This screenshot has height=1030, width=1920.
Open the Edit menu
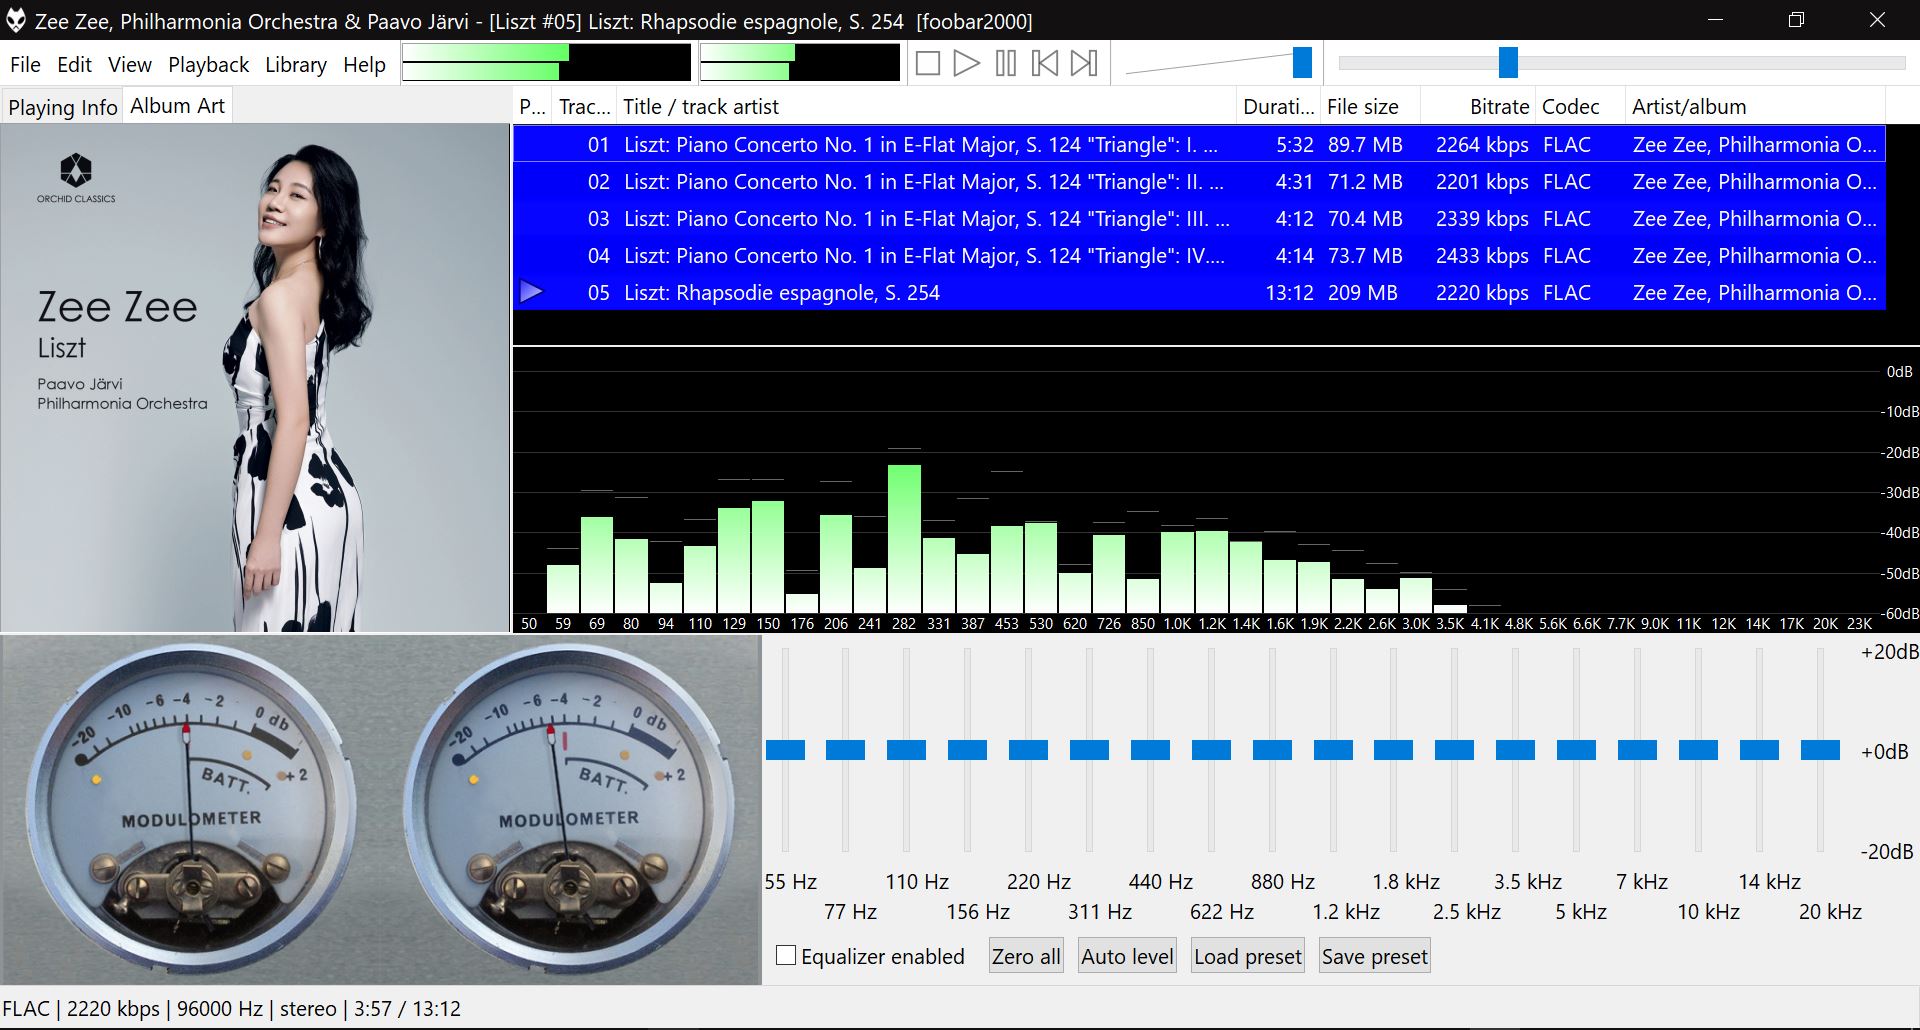coord(74,65)
